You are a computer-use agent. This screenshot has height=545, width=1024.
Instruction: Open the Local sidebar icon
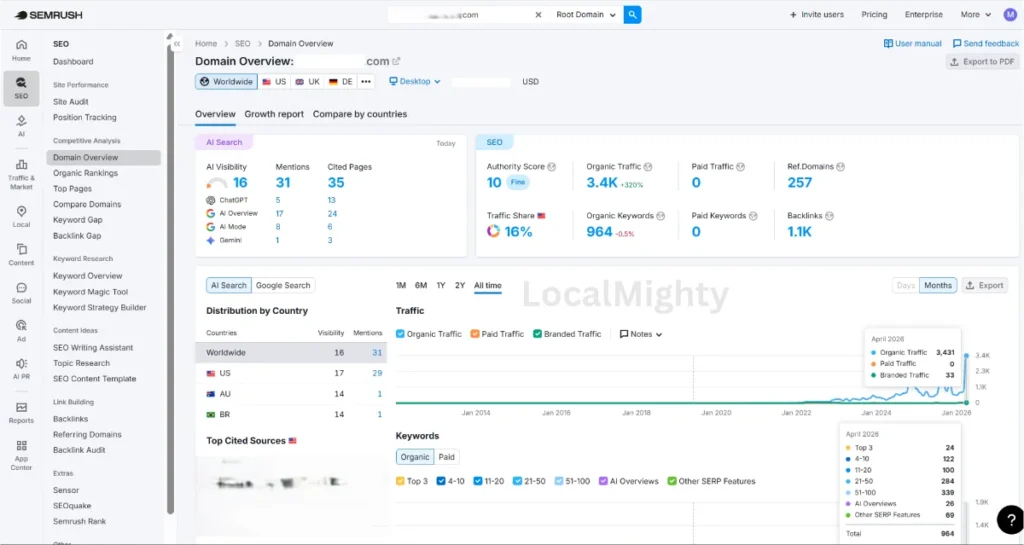pos(21,216)
